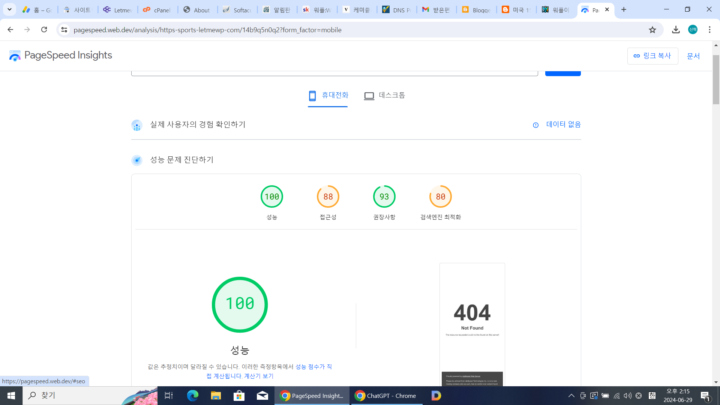720x405 pixels.
Task: Jump to 접근성 score 88 gauge
Action: click(328, 197)
